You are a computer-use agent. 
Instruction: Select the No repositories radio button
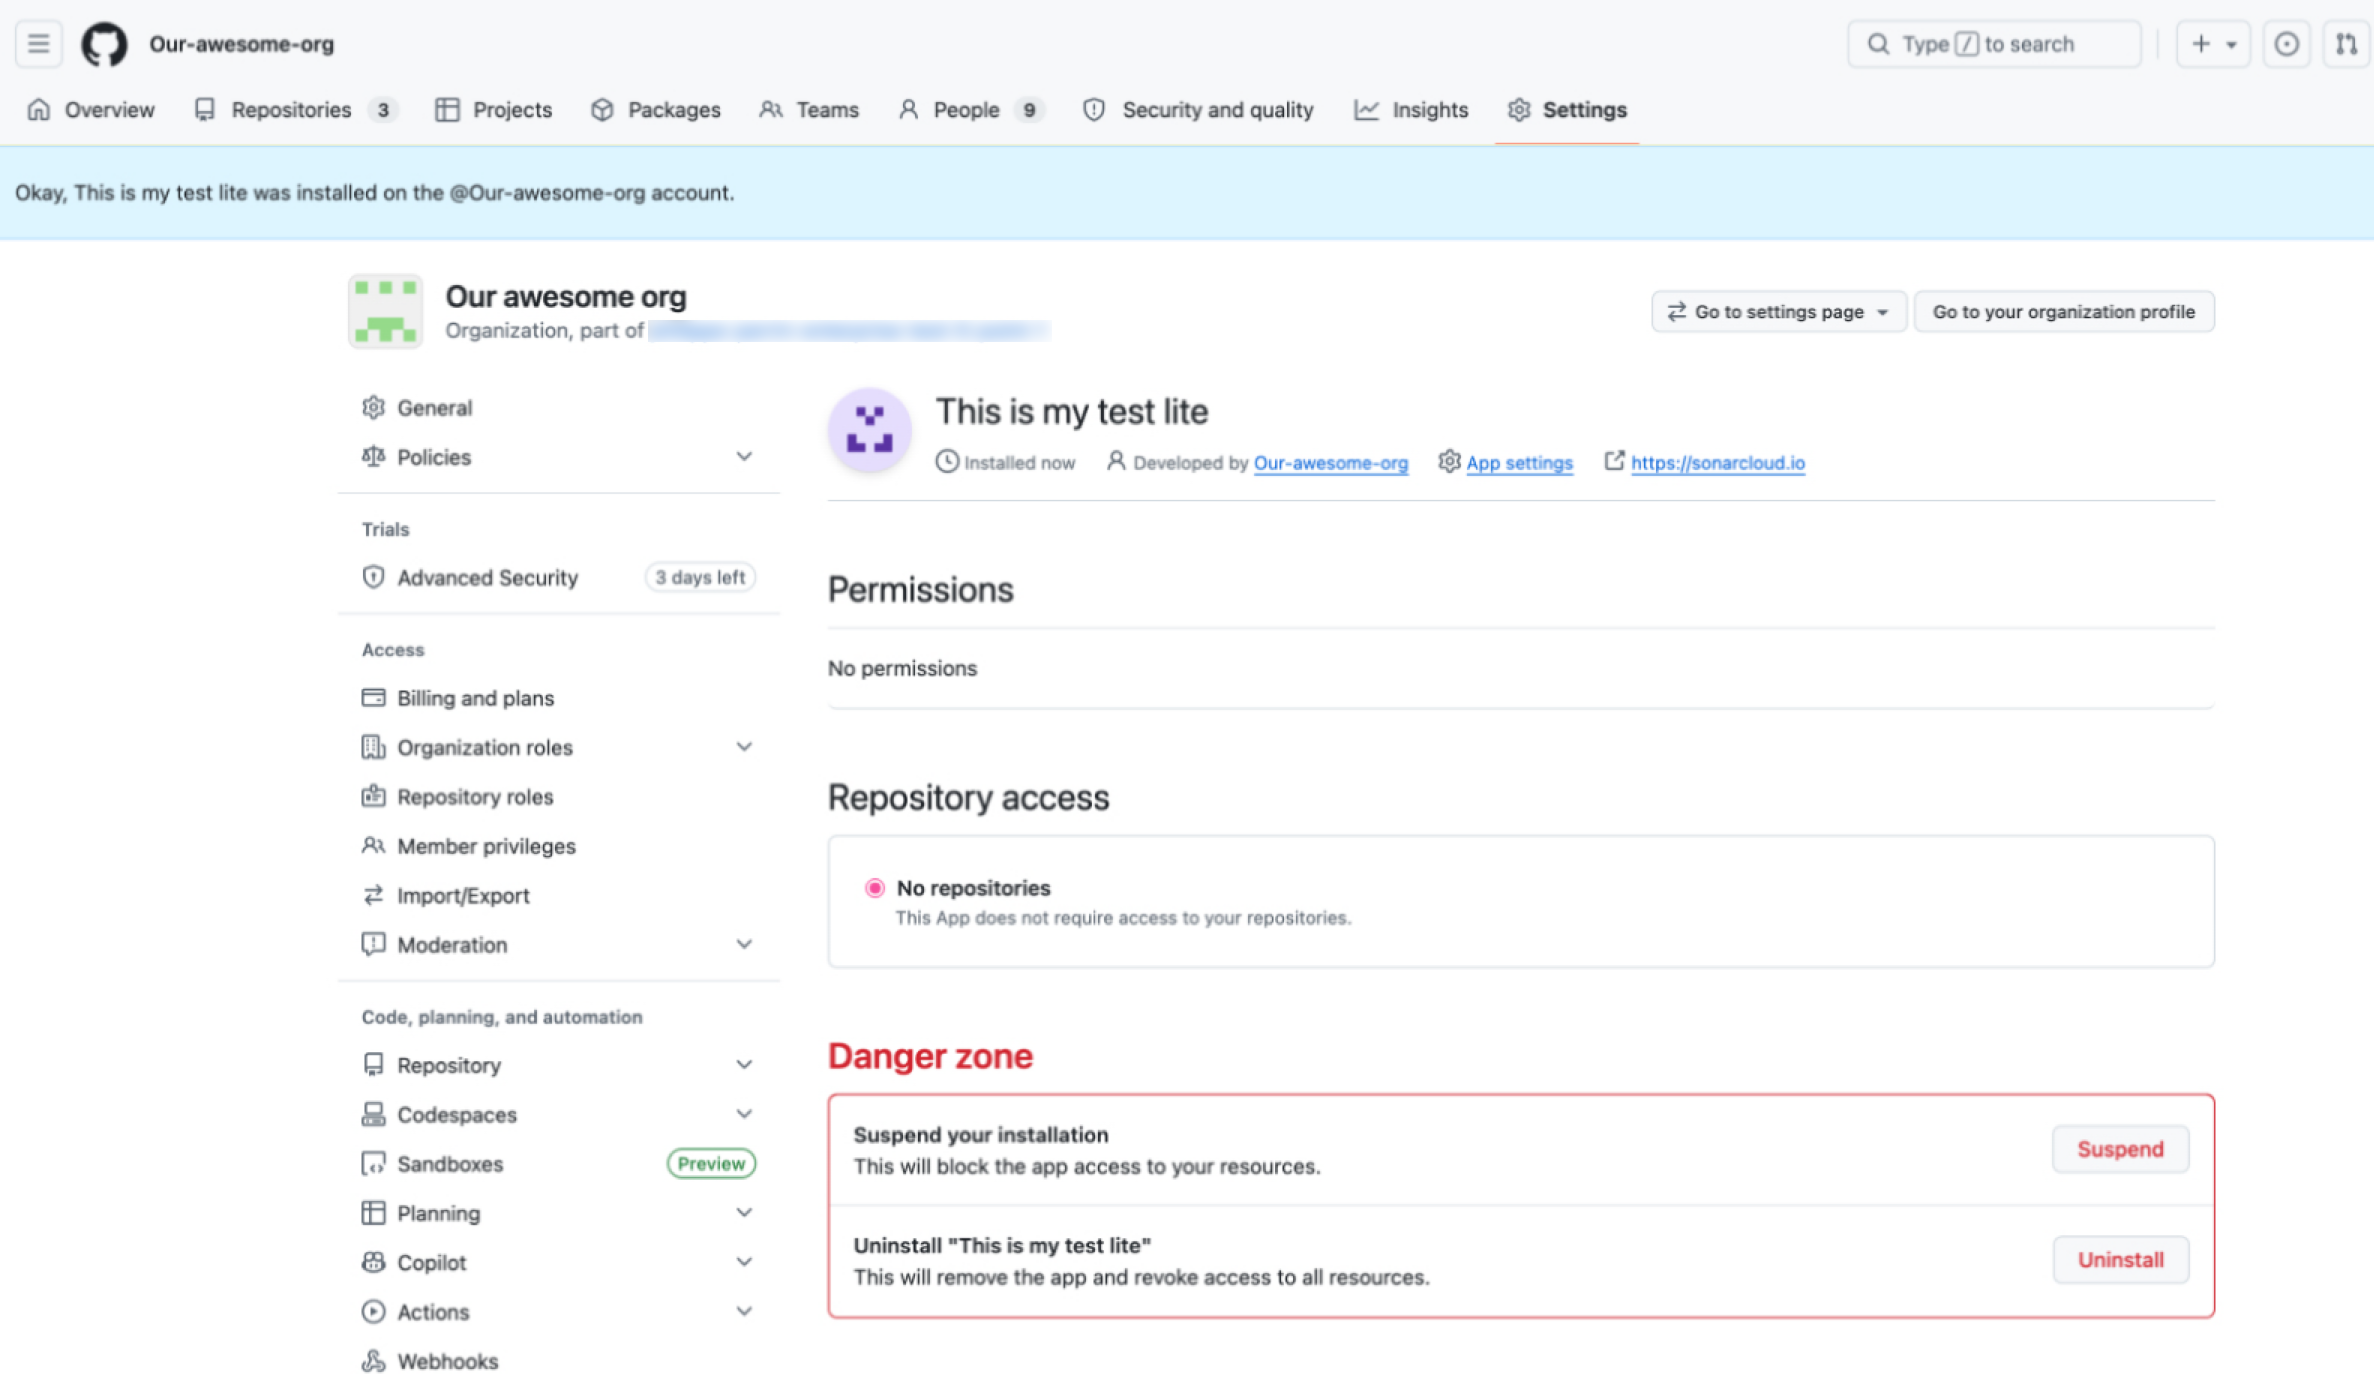(x=875, y=888)
